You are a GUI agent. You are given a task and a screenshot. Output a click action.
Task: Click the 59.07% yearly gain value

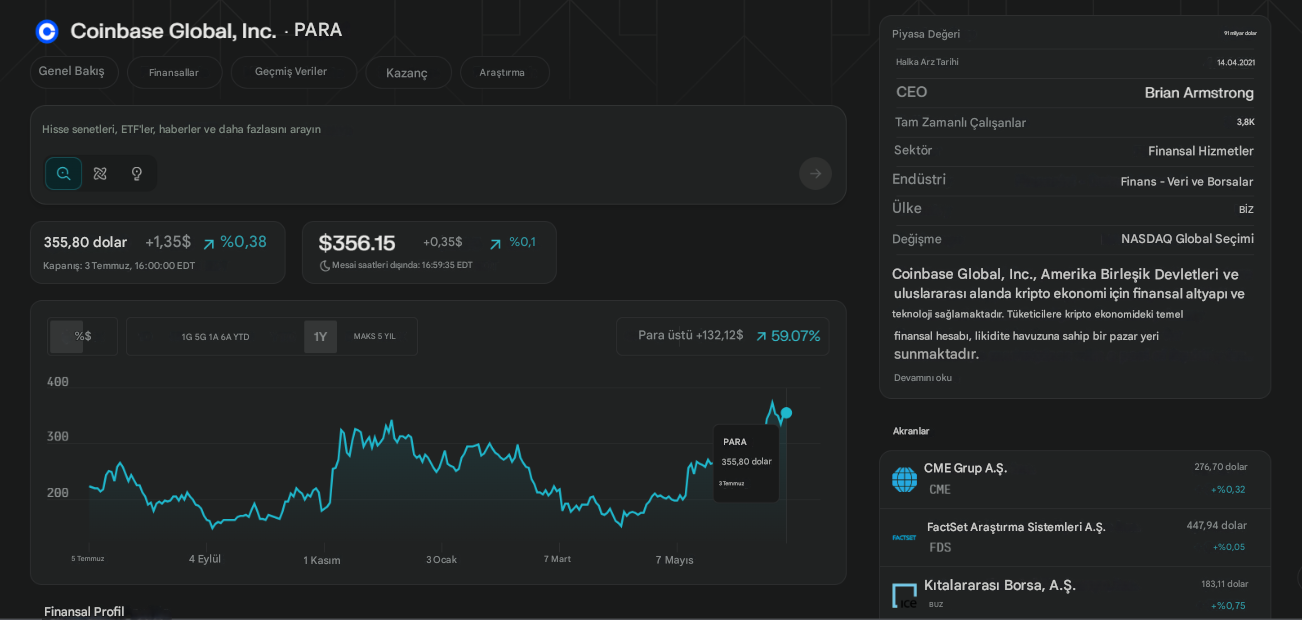point(796,336)
